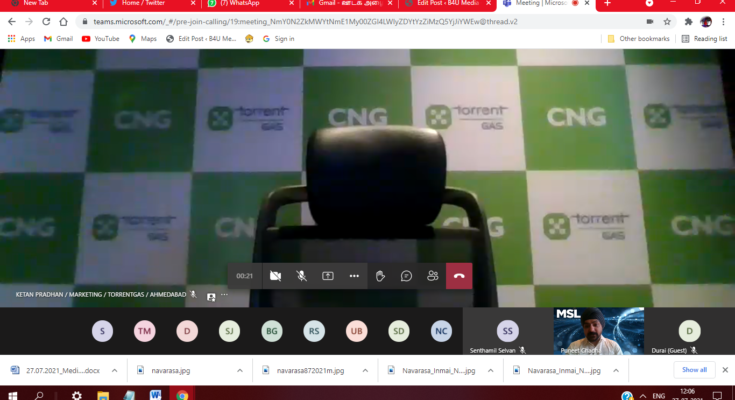Unmute the microphone in the meeting toolbar
Screen dimensions: 735x400
[x=301, y=276]
